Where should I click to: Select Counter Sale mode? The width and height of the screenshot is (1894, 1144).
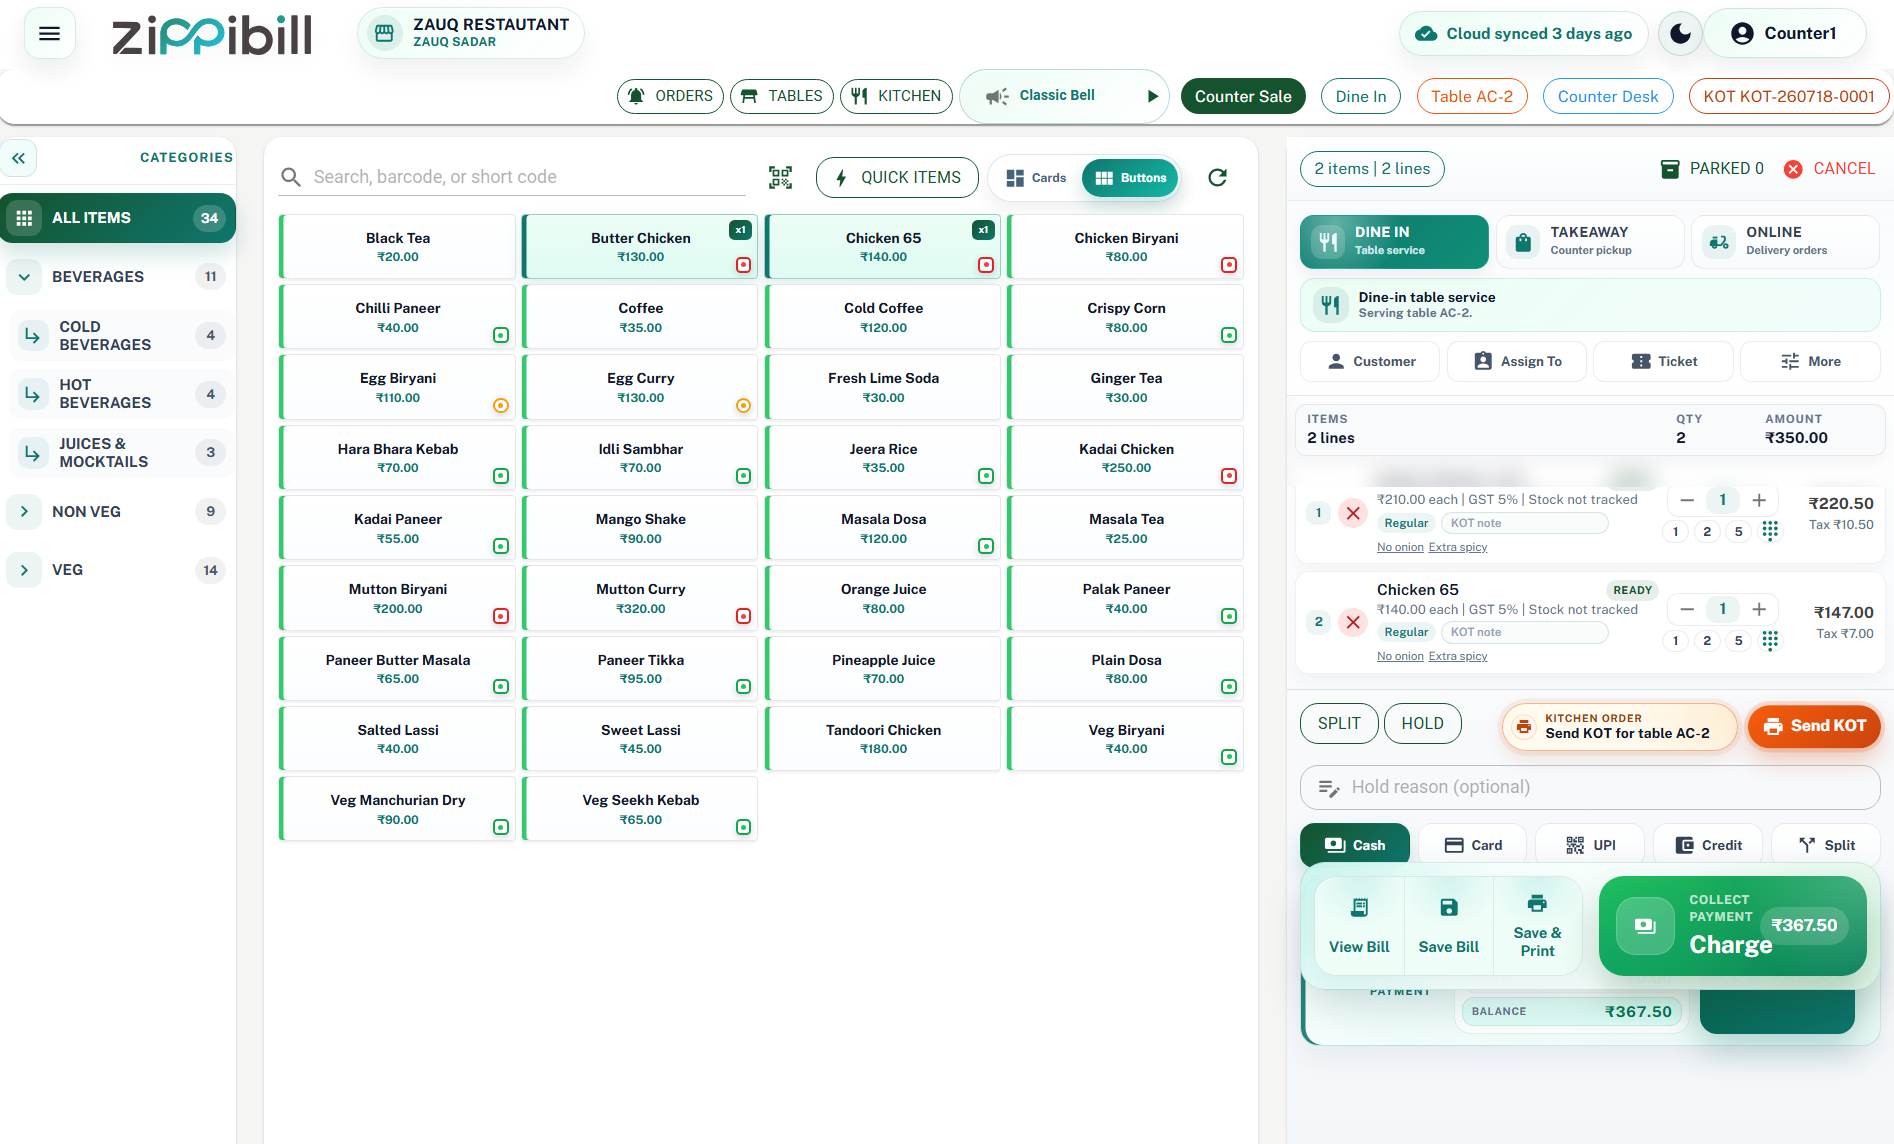pyautogui.click(x=1243, y=96)
